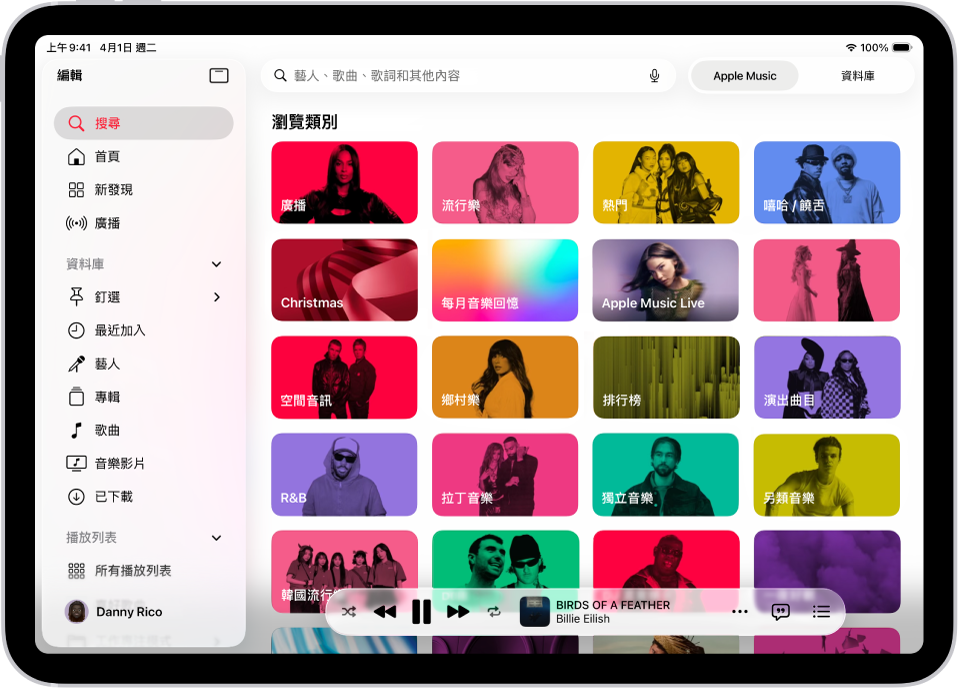Click the album stack icon for 專輯
Image resolution: width=963 pixels, height=689 pixels.
(76, 397)
